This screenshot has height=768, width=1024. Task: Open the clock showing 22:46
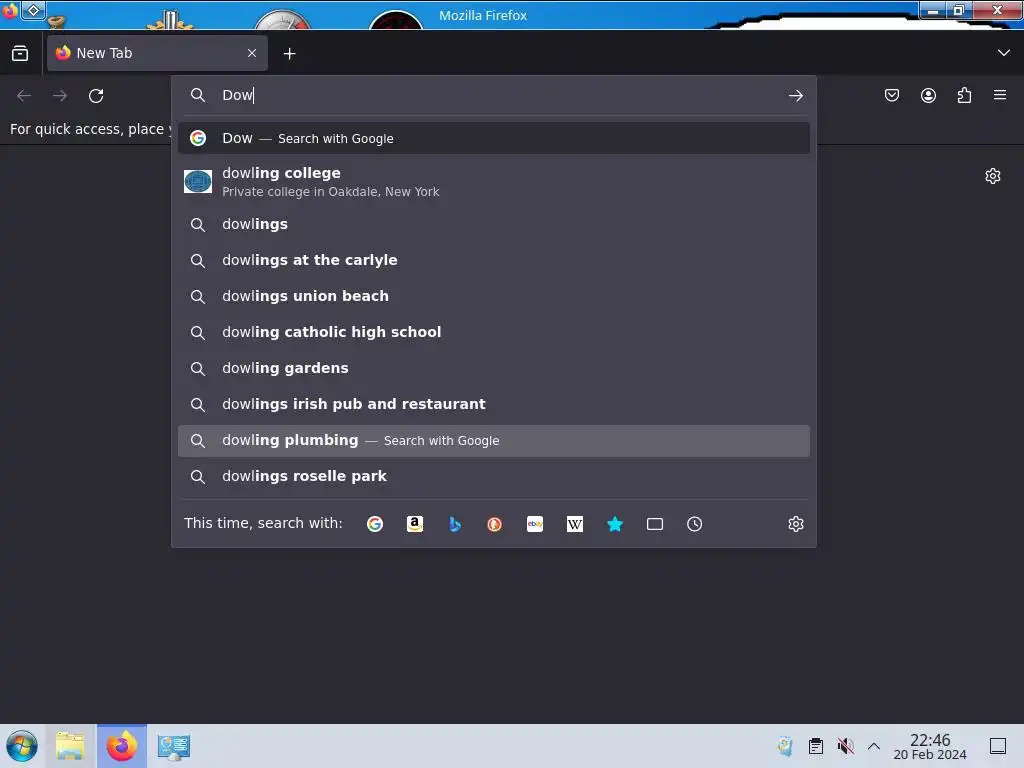coord(930,746)
